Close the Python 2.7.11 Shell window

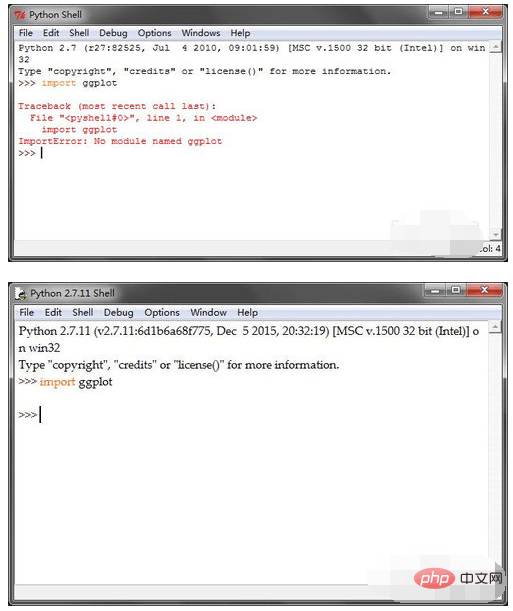484,290
